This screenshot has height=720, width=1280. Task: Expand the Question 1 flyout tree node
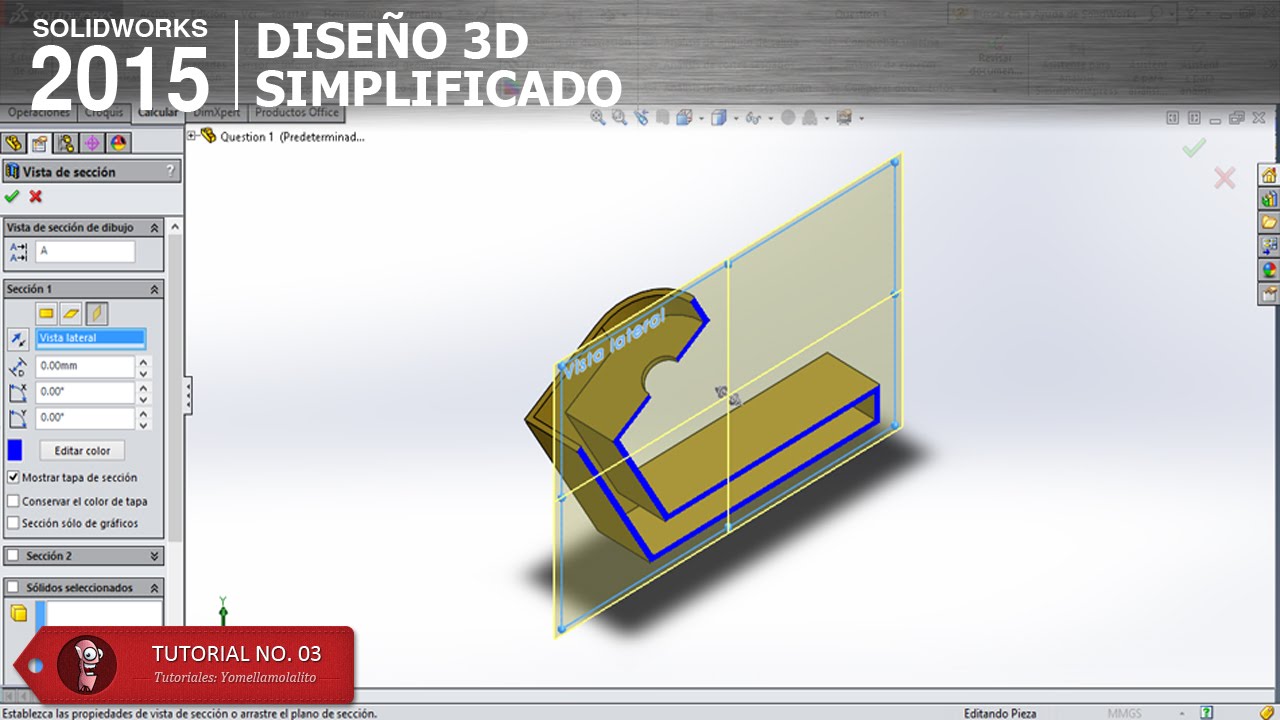click(x=192, y=136)
